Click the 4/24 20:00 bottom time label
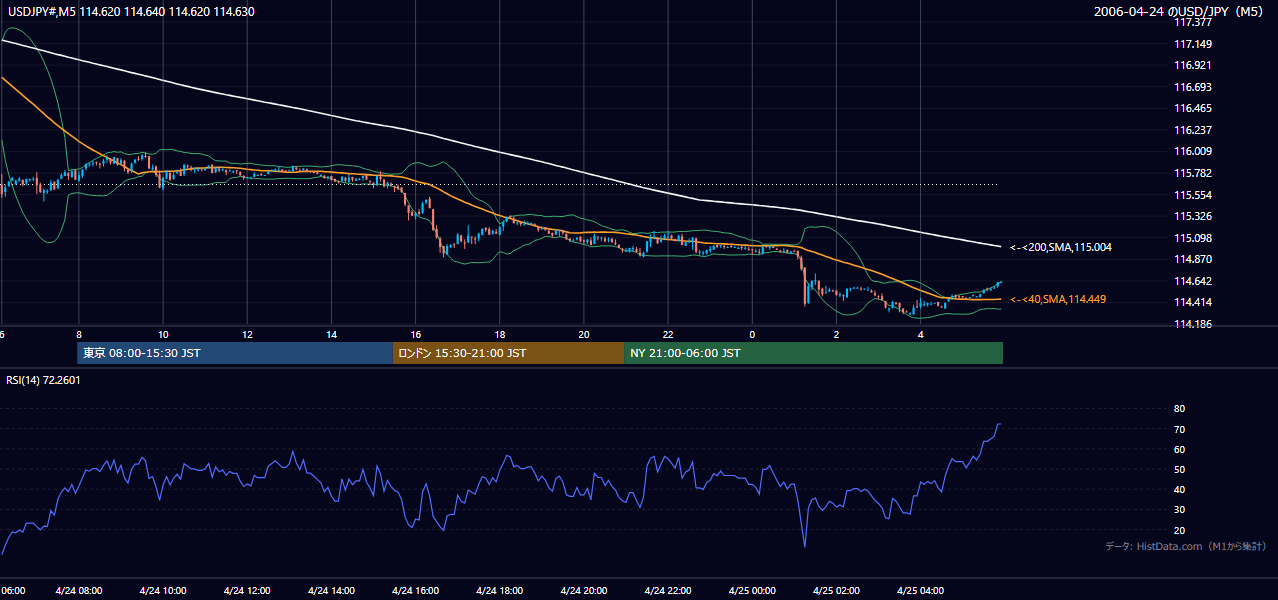This screenshot has height=600, width=1278. 585,590
